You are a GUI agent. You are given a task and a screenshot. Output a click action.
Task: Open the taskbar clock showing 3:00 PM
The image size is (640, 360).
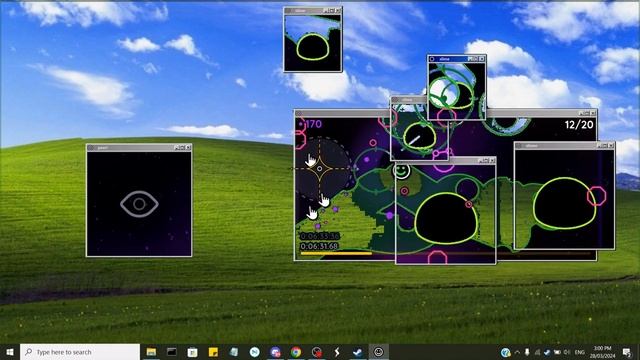(x=602, y=352)
